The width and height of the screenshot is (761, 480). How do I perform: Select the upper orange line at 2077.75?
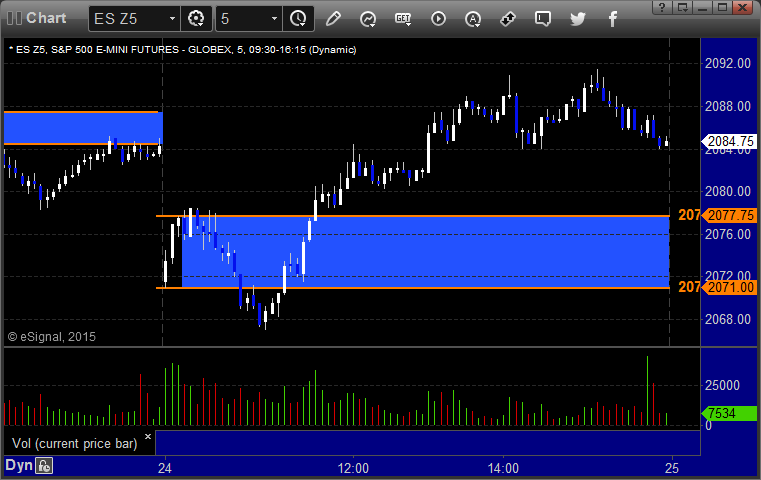[x=413, y=215]
